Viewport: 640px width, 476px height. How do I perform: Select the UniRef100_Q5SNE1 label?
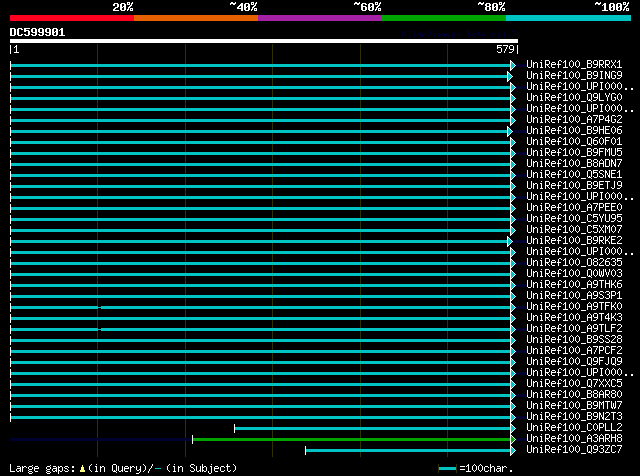click(x=574, y=174)
